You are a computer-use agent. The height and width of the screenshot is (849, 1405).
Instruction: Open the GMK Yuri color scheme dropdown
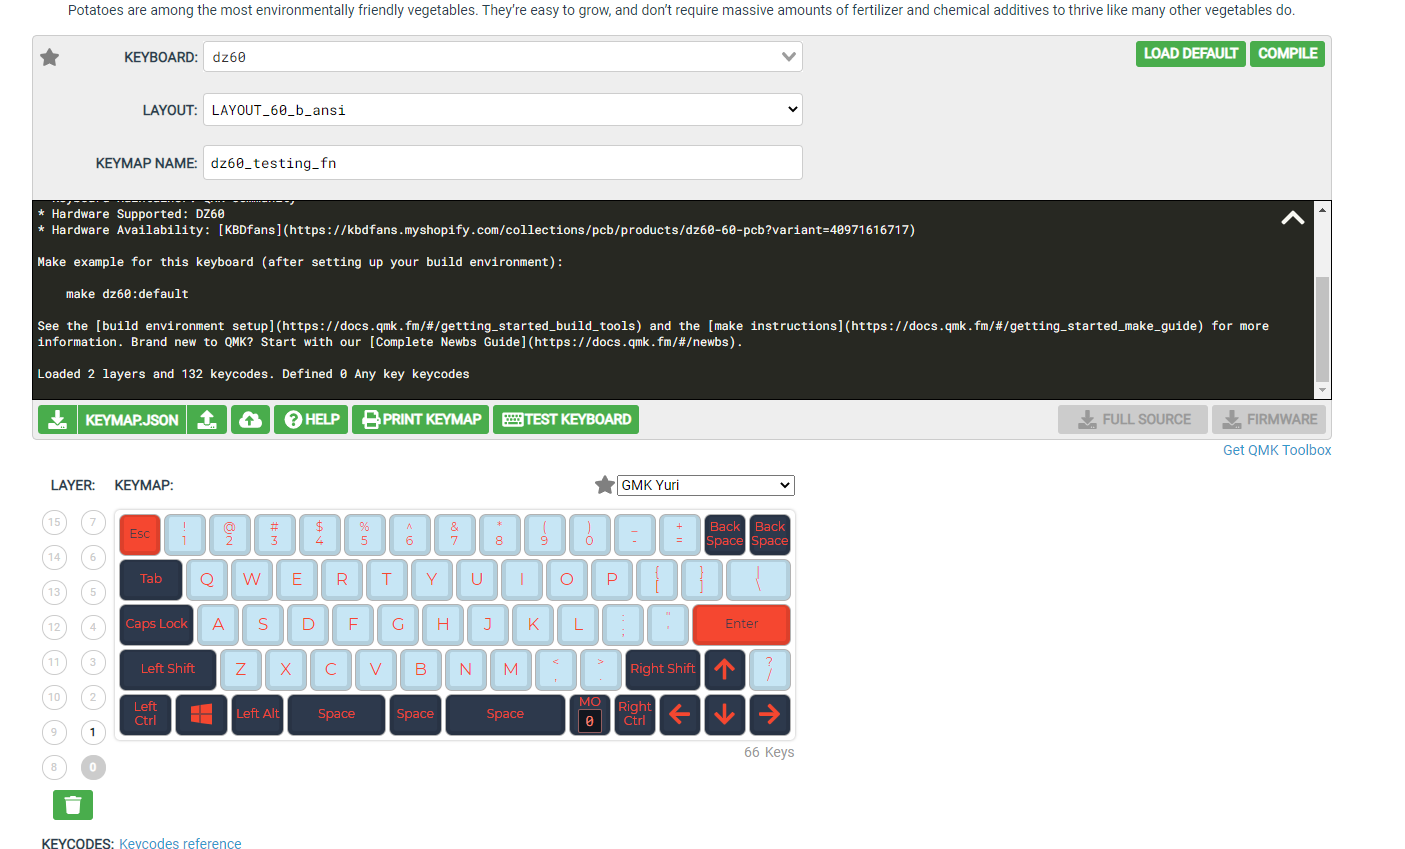pyautogui.click(x=706, y=485)
